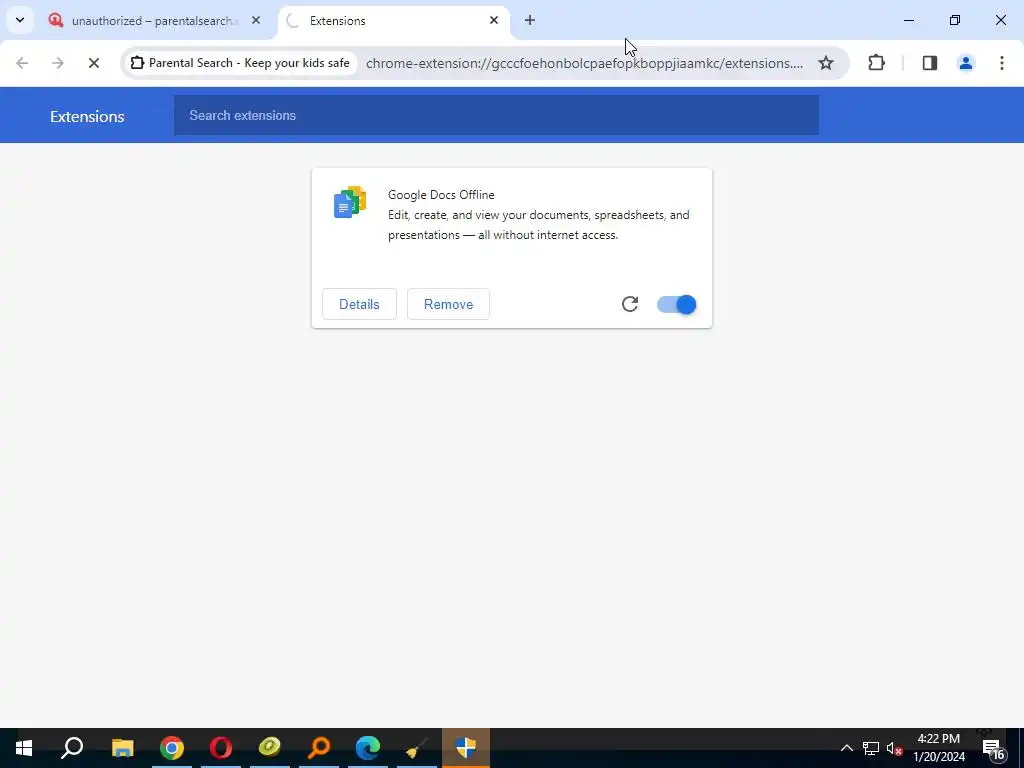Bookmark this page with the star icon

pyautogui.click(x=825, y=63)
